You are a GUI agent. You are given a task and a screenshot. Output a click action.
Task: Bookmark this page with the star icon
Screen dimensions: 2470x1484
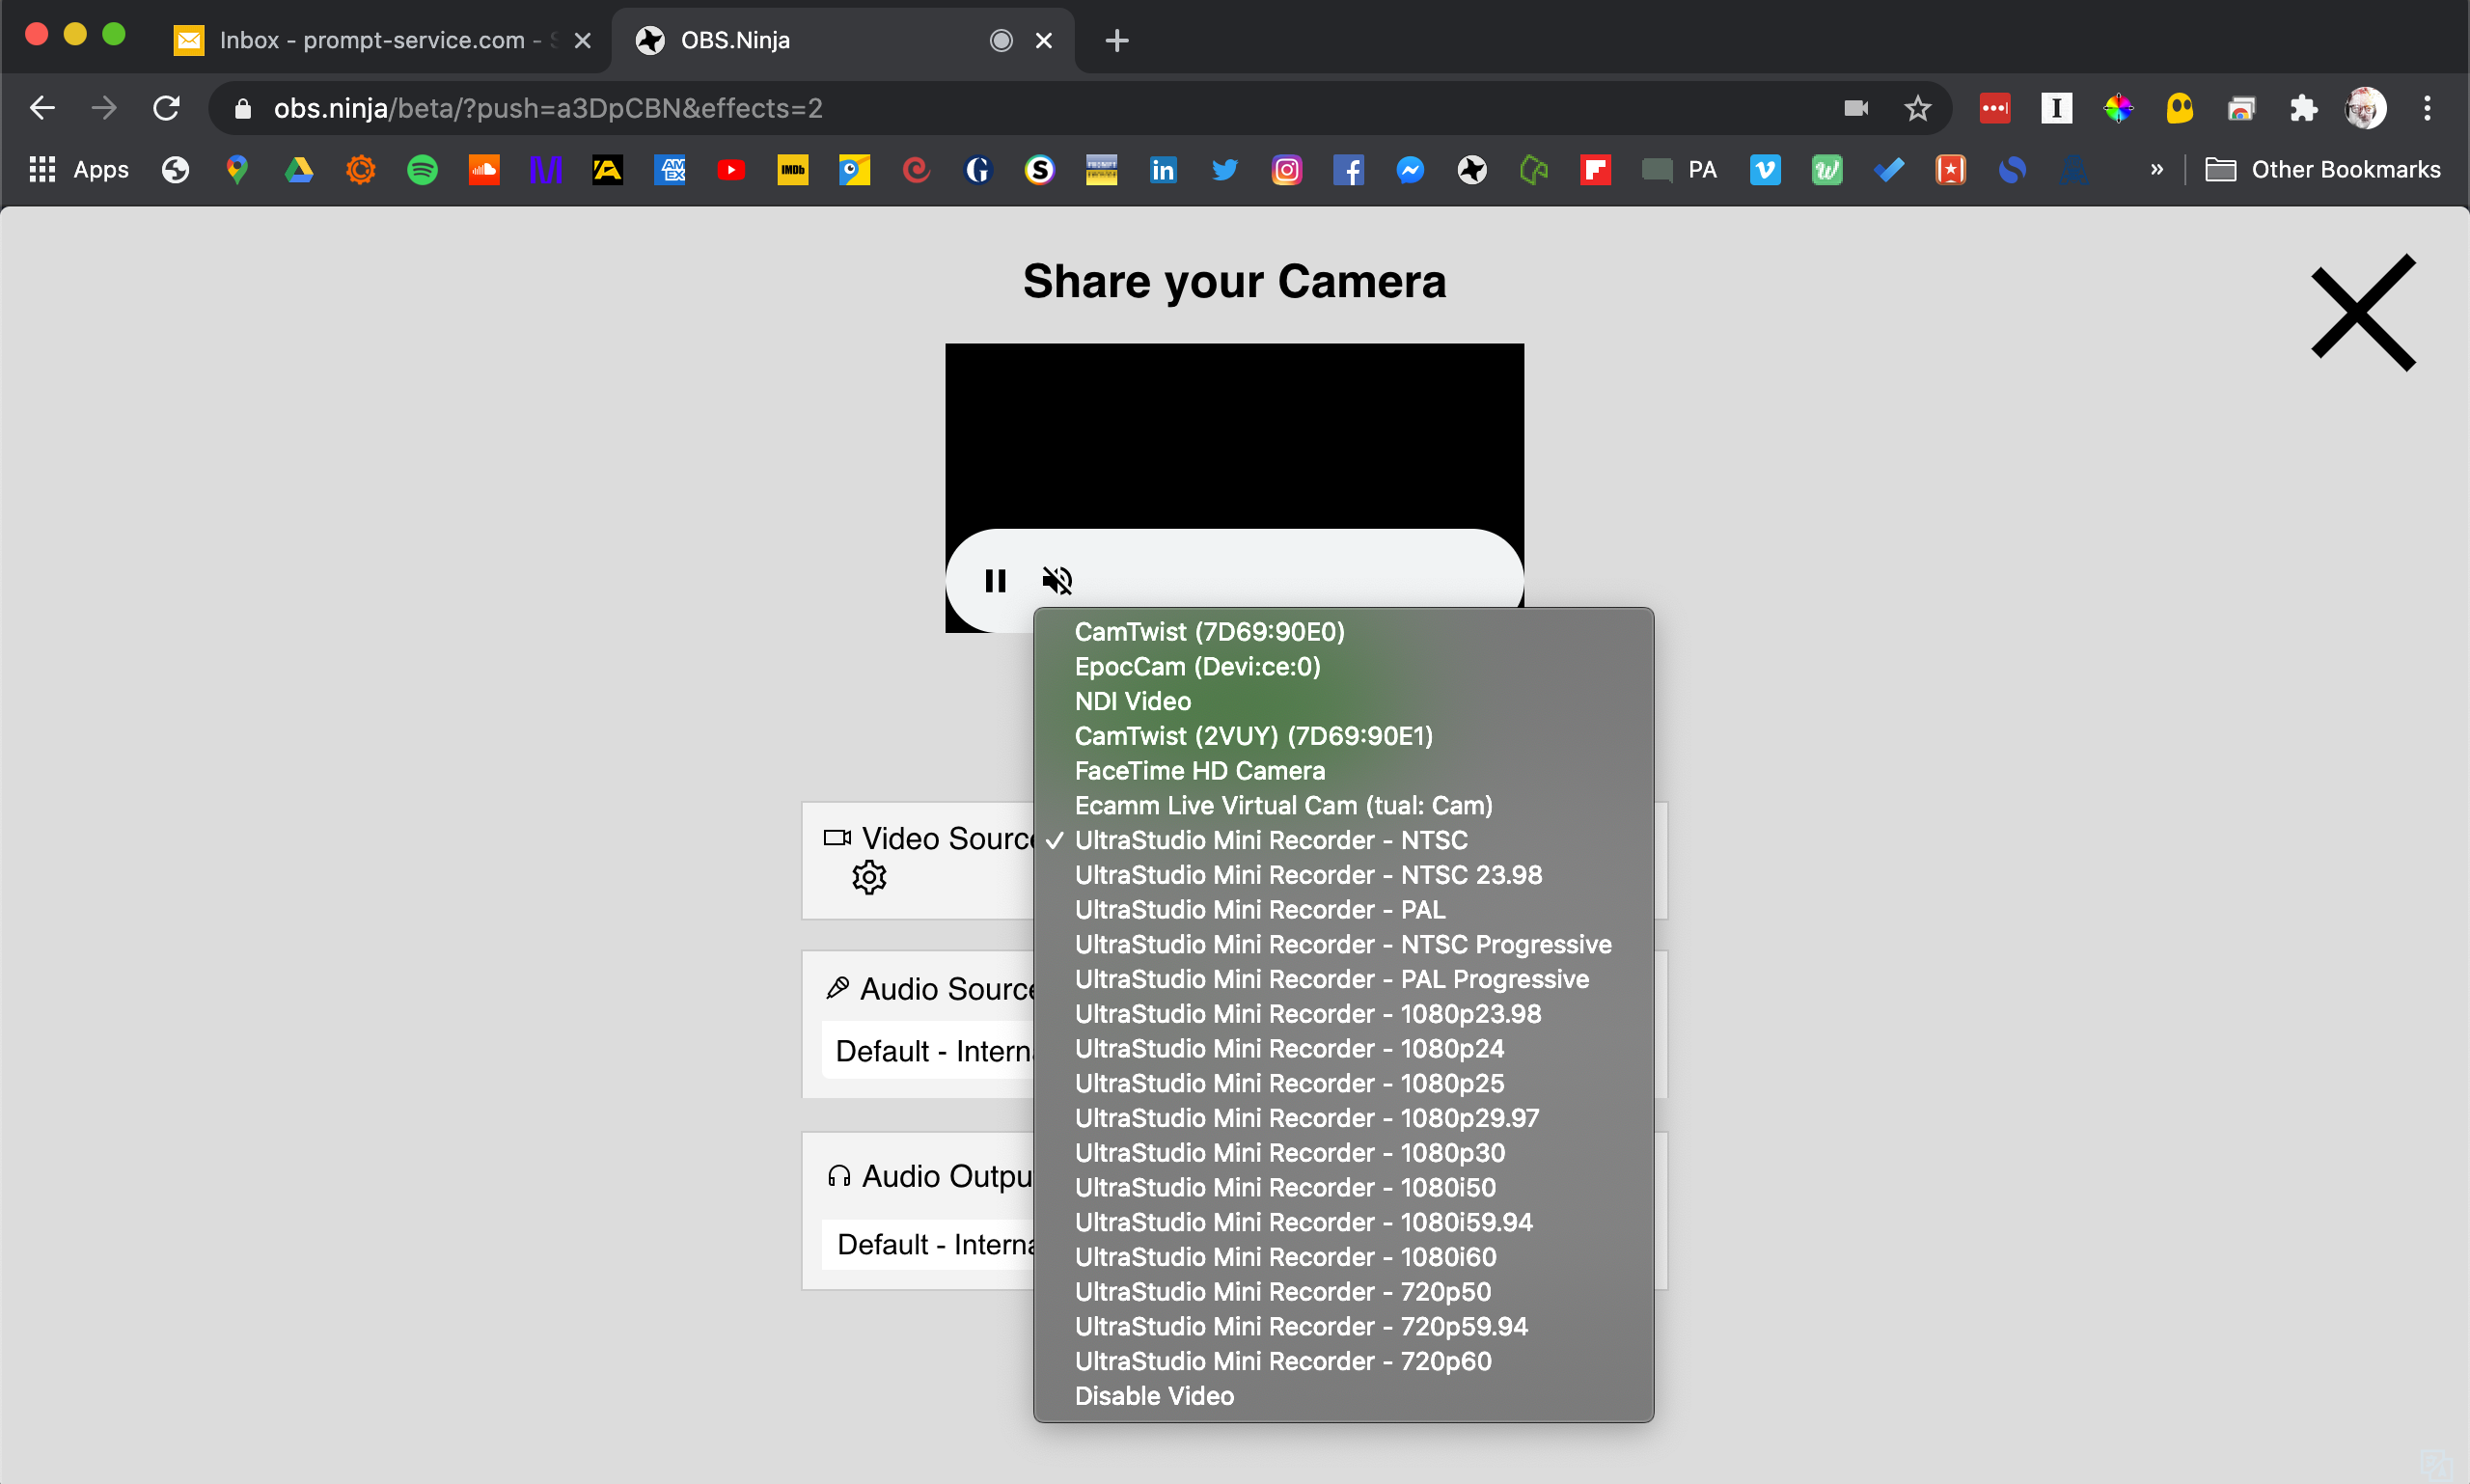click(1917, 108)
